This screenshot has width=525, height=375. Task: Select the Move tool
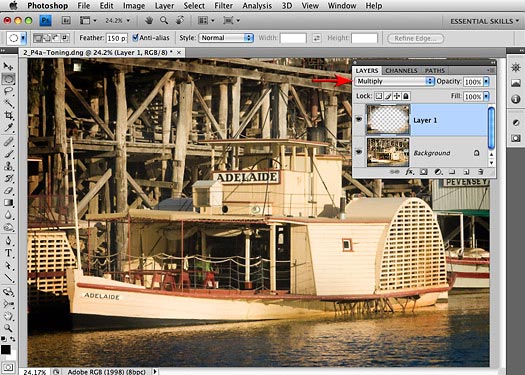pyautogui.click(x=8, y=66)
